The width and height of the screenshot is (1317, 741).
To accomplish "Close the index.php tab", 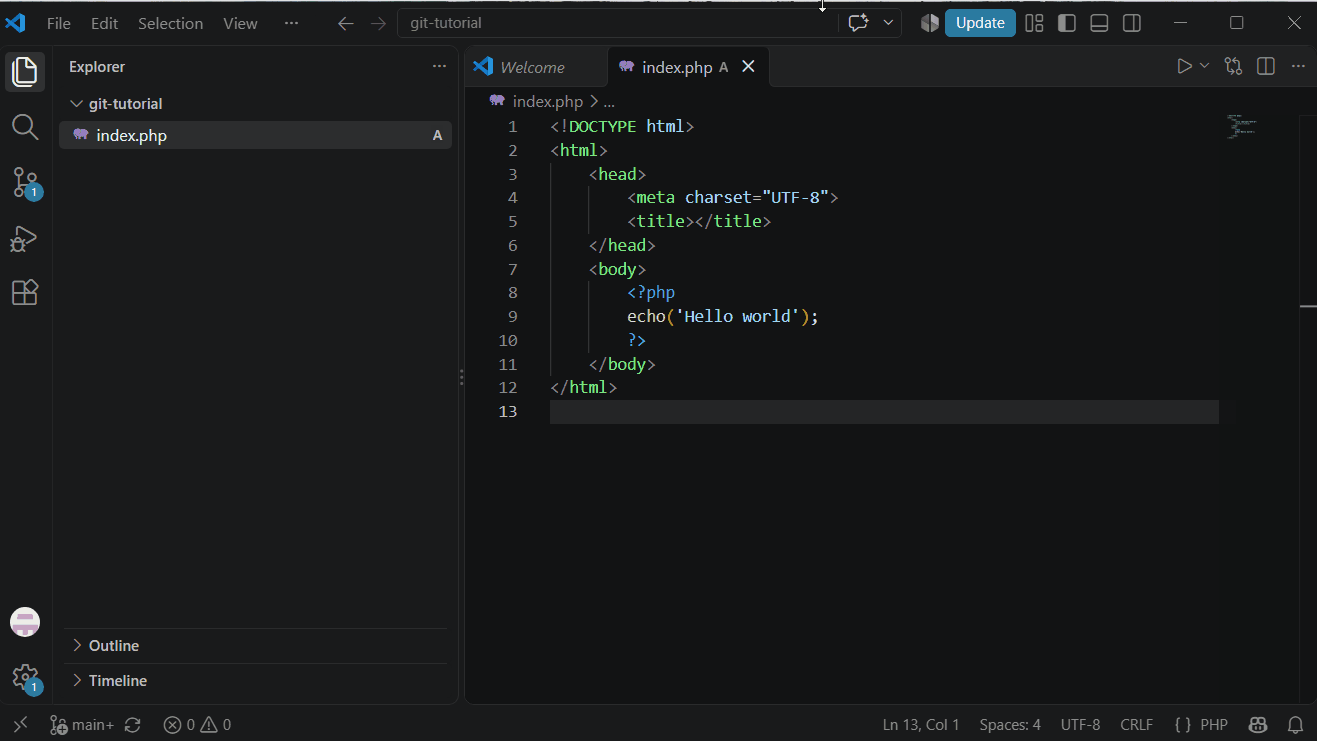I will pyautogui.click(x=748, y=67).
